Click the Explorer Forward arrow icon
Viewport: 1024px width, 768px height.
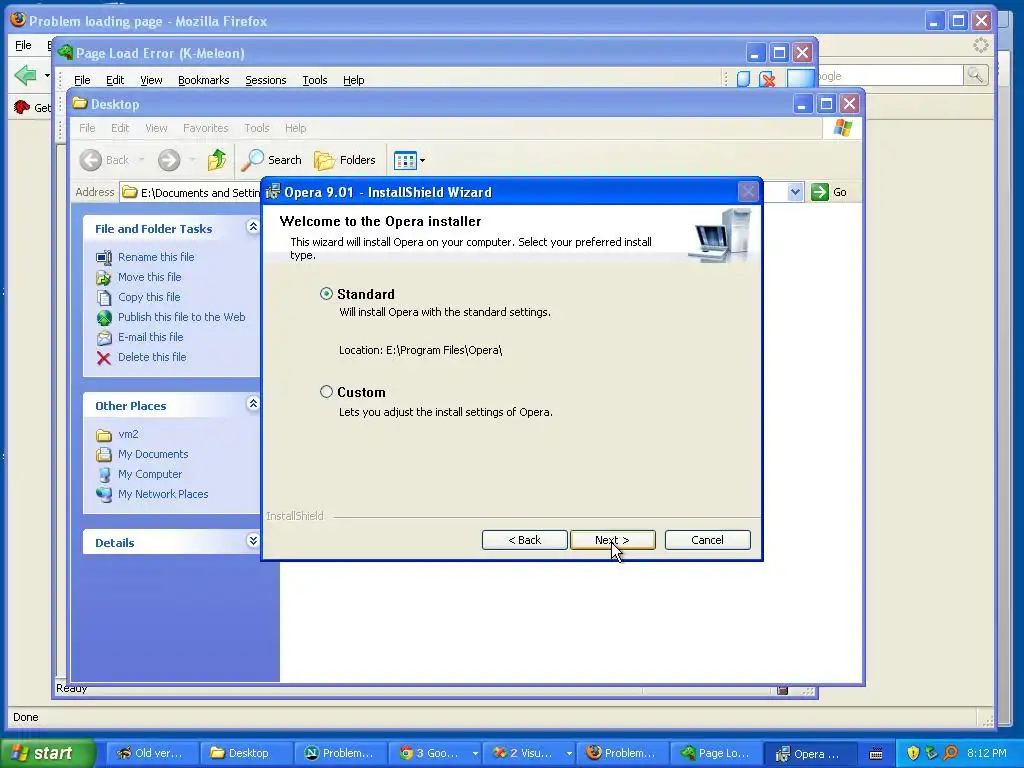[168, 160]
